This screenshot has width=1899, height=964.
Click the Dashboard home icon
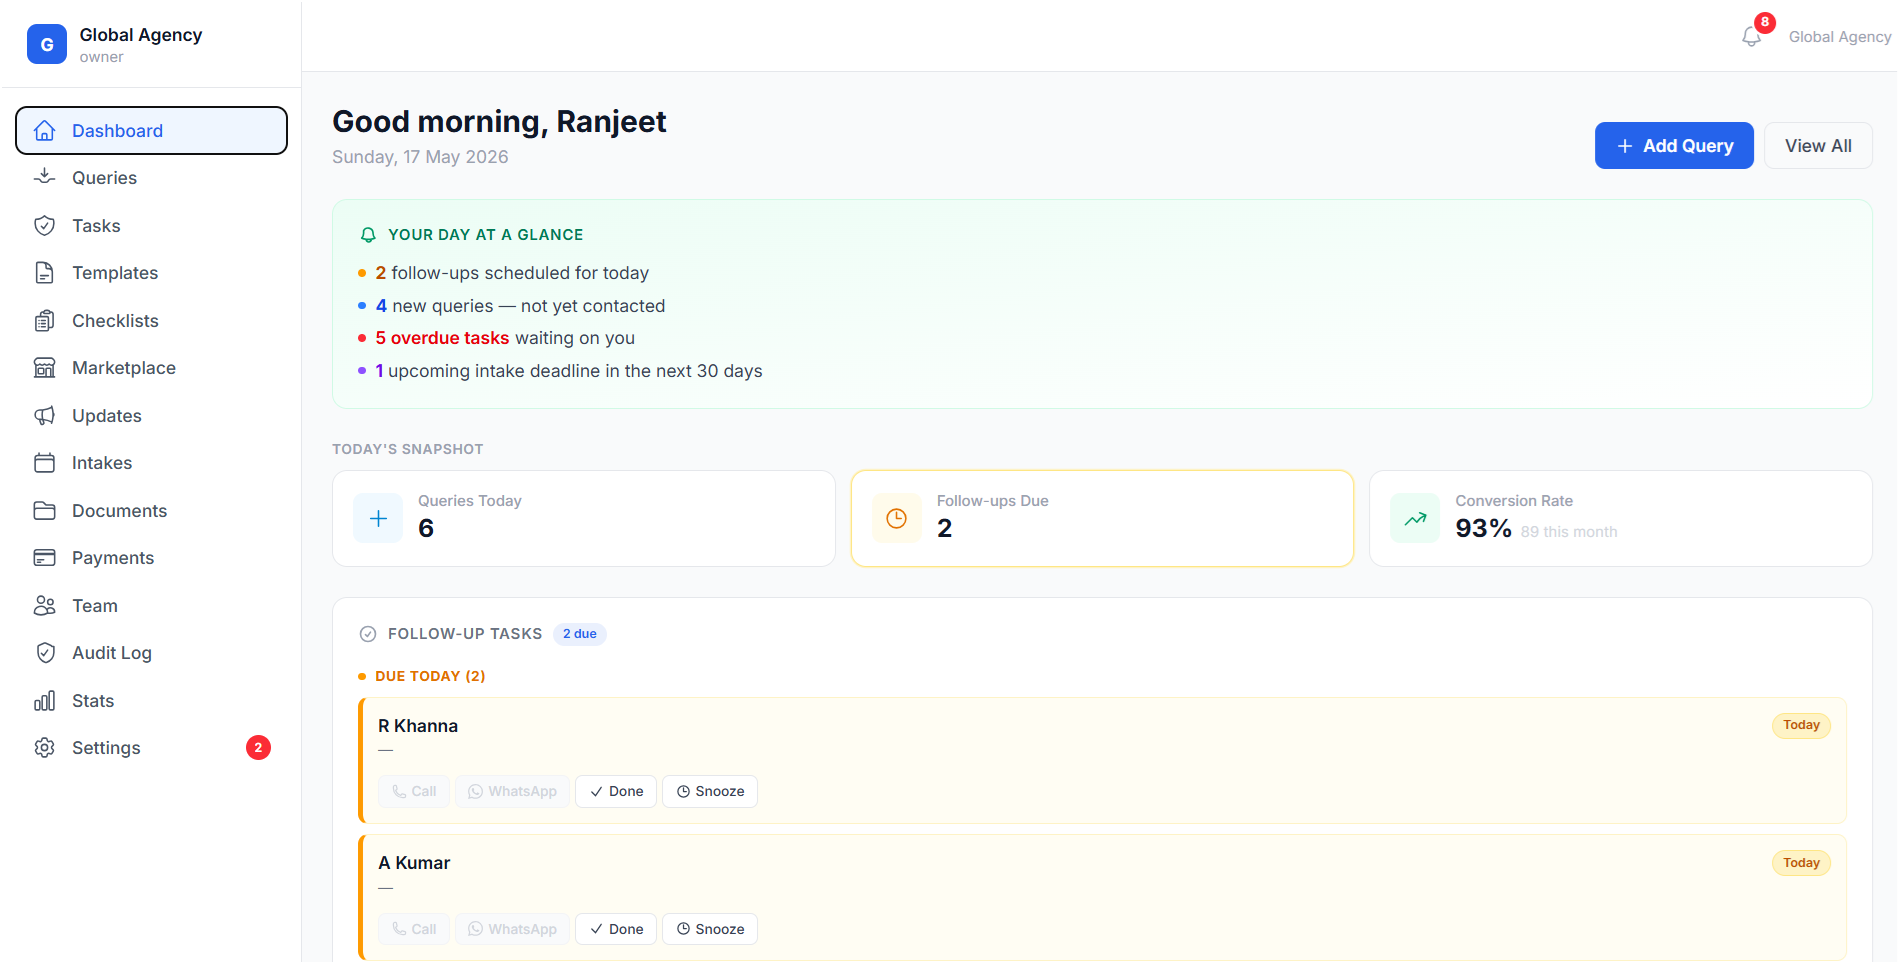(45, 131)
